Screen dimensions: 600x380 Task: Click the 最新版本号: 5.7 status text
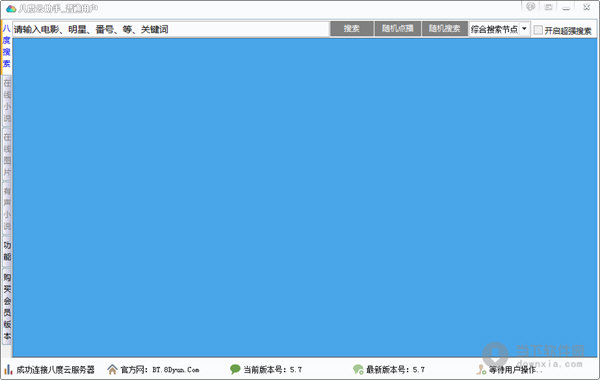pos(395,370)
